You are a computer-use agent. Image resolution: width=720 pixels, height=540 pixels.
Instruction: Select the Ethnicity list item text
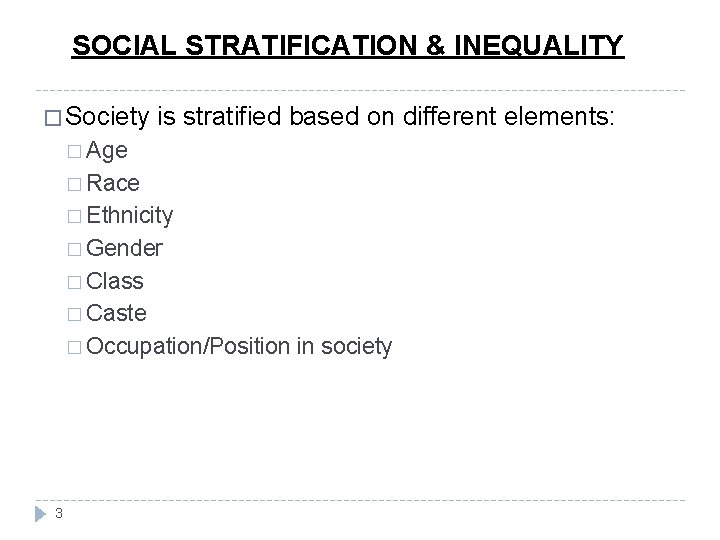coord(129,216)
